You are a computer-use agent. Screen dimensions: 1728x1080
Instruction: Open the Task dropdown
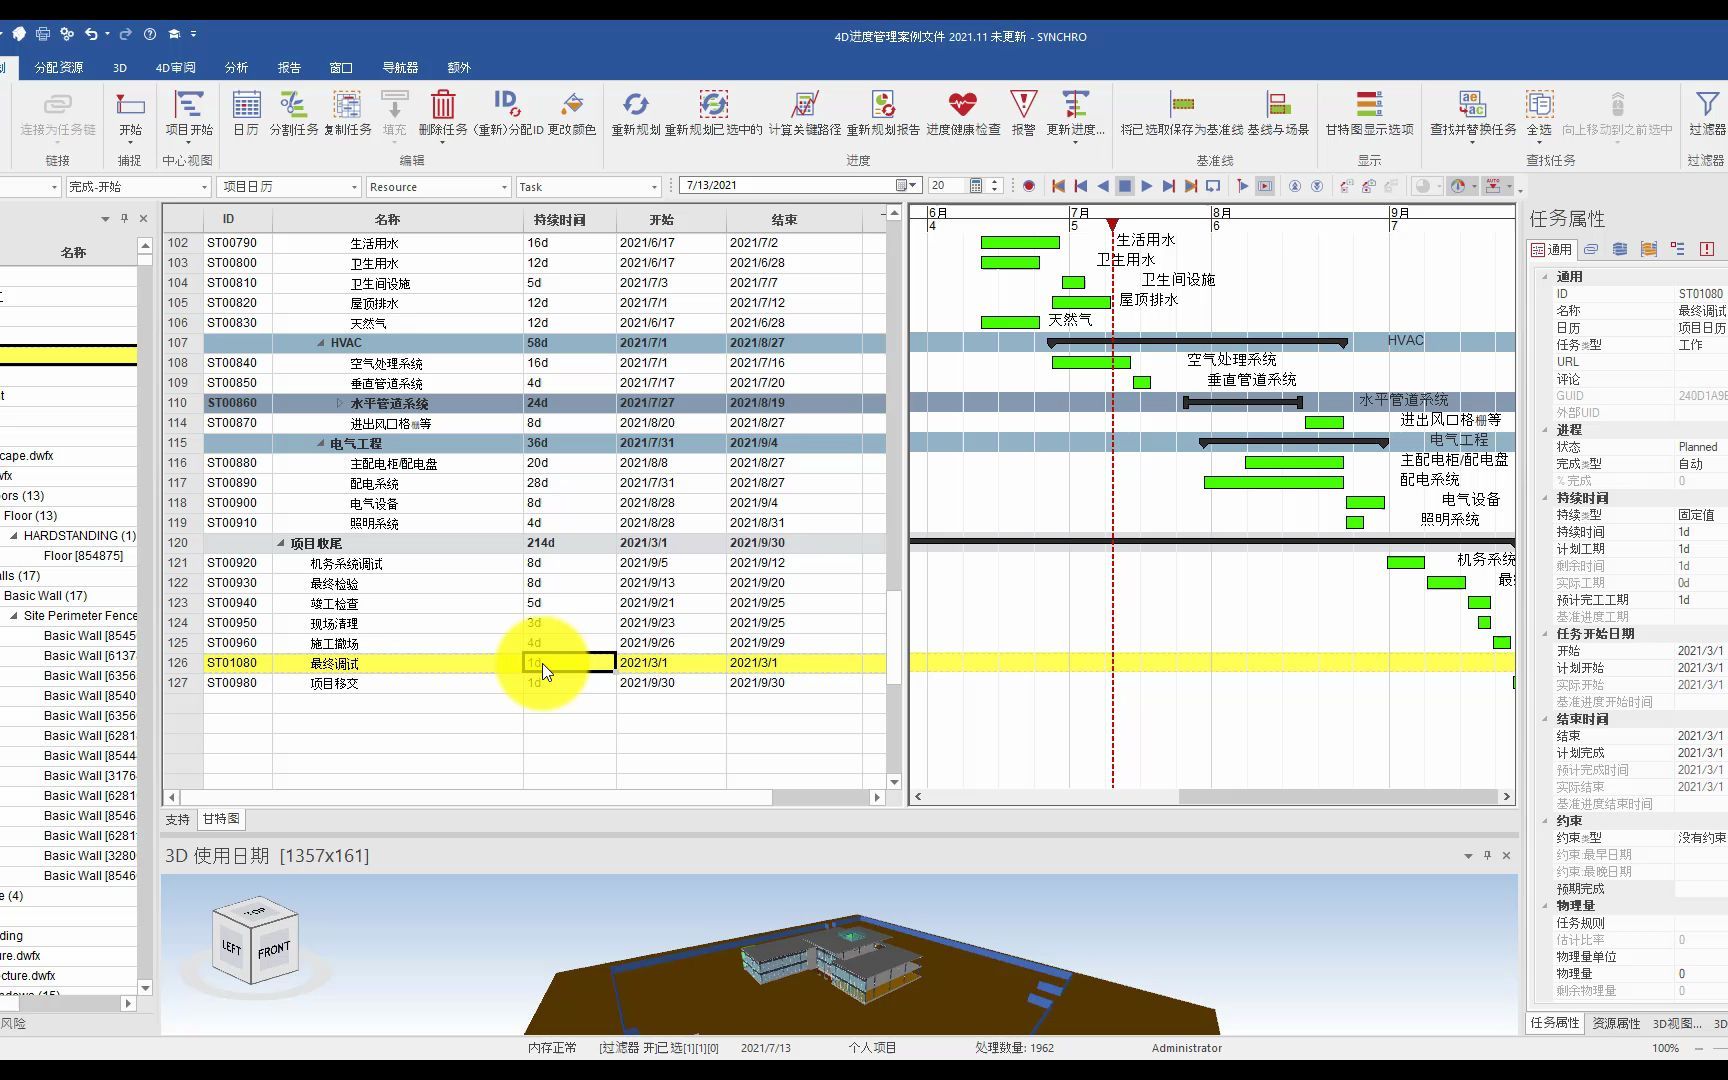655,187
